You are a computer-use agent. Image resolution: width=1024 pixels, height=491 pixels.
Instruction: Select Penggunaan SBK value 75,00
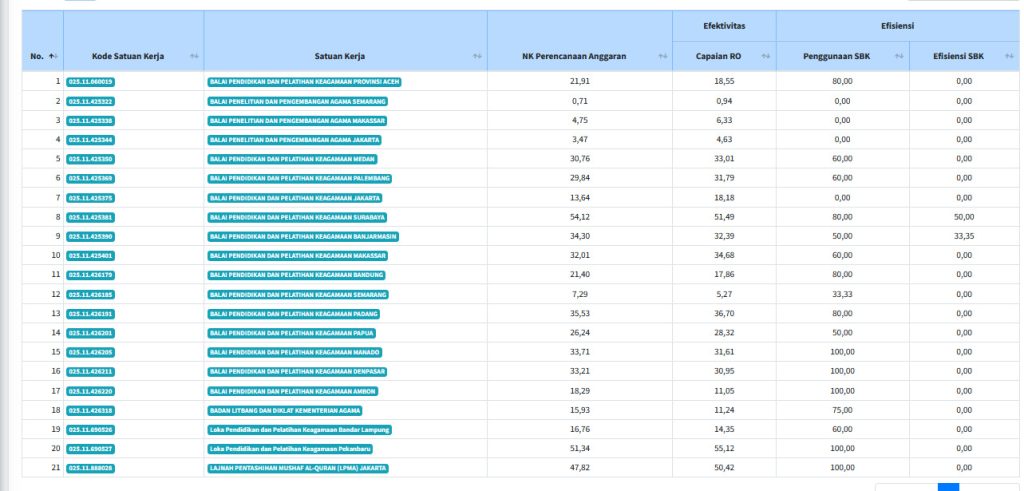click(x=842, y=410)
